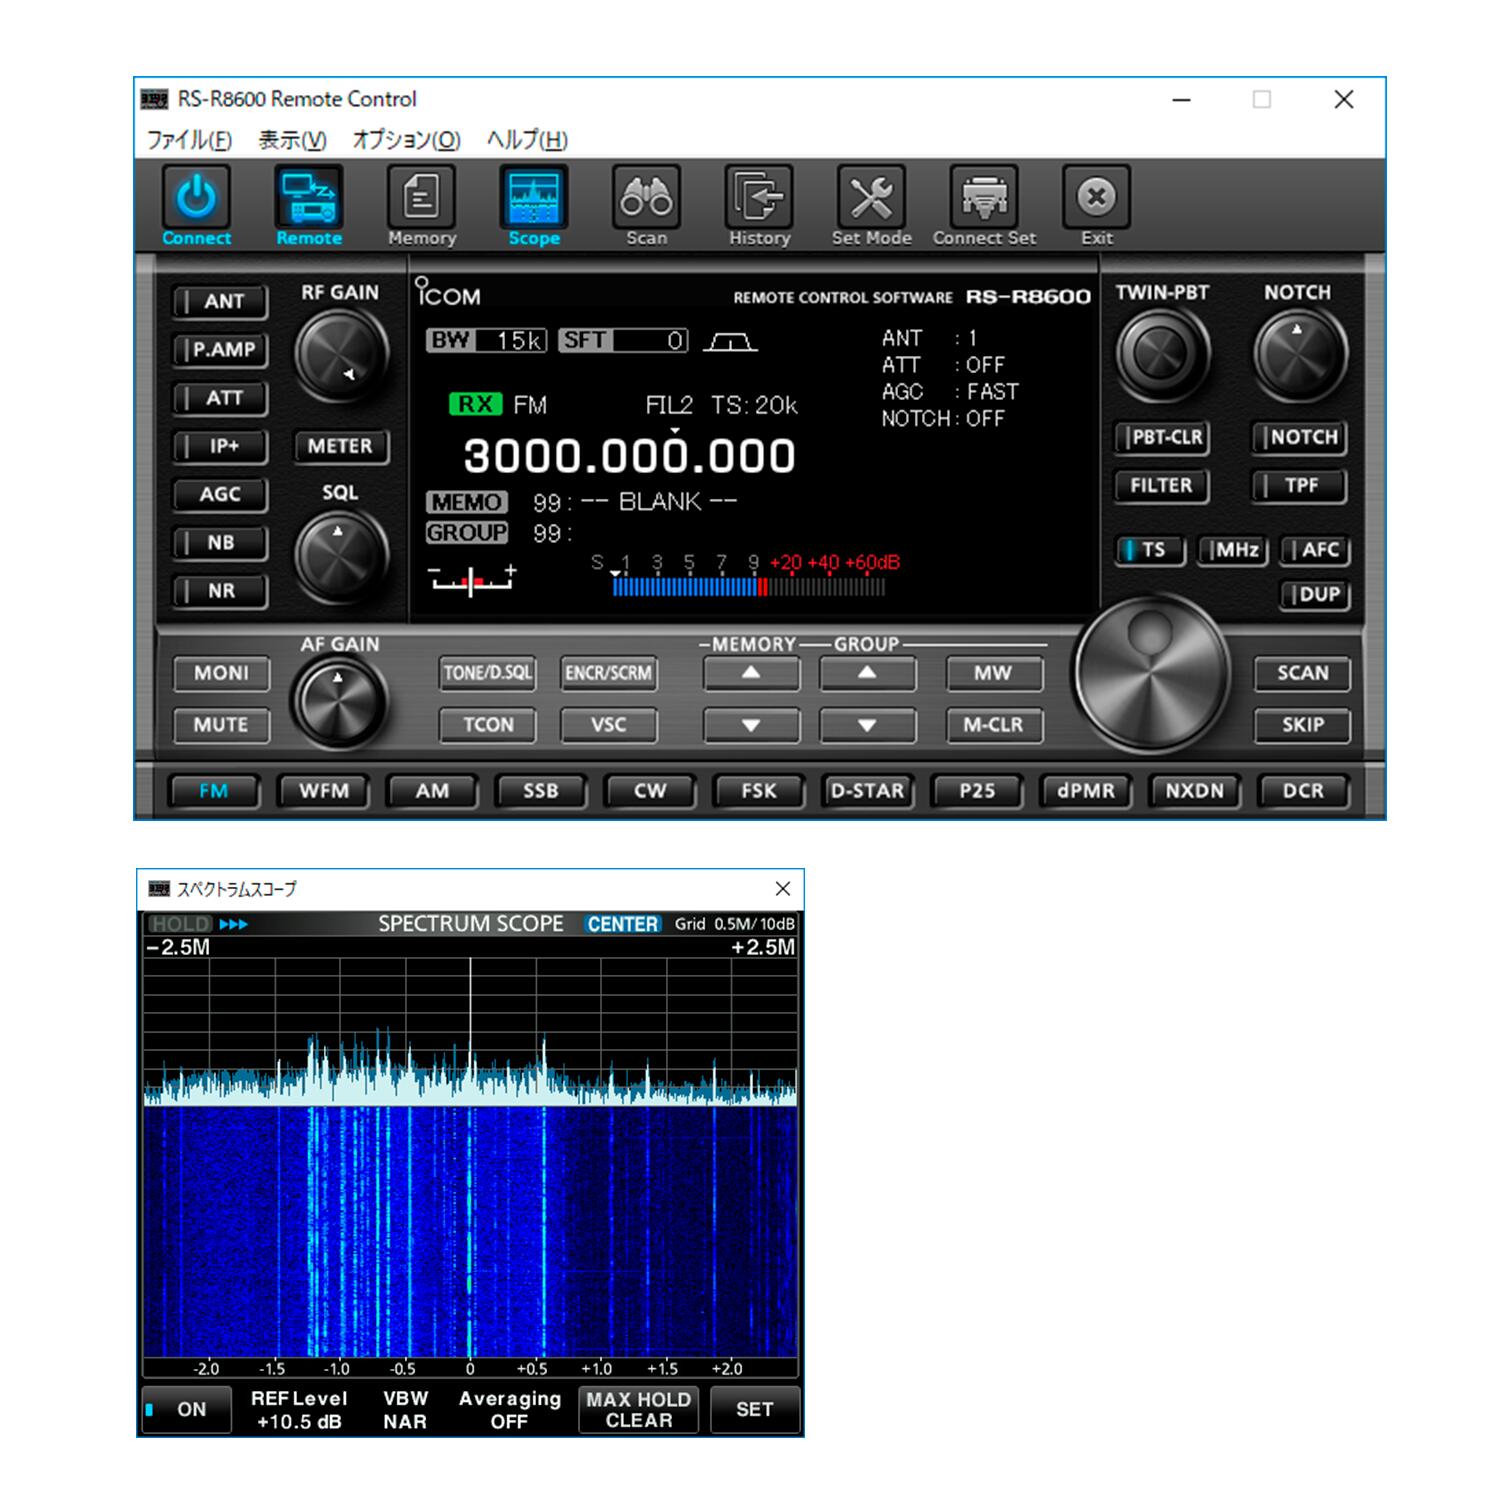
Task: Toggle the AFC button
Action: pos(1315,550)
